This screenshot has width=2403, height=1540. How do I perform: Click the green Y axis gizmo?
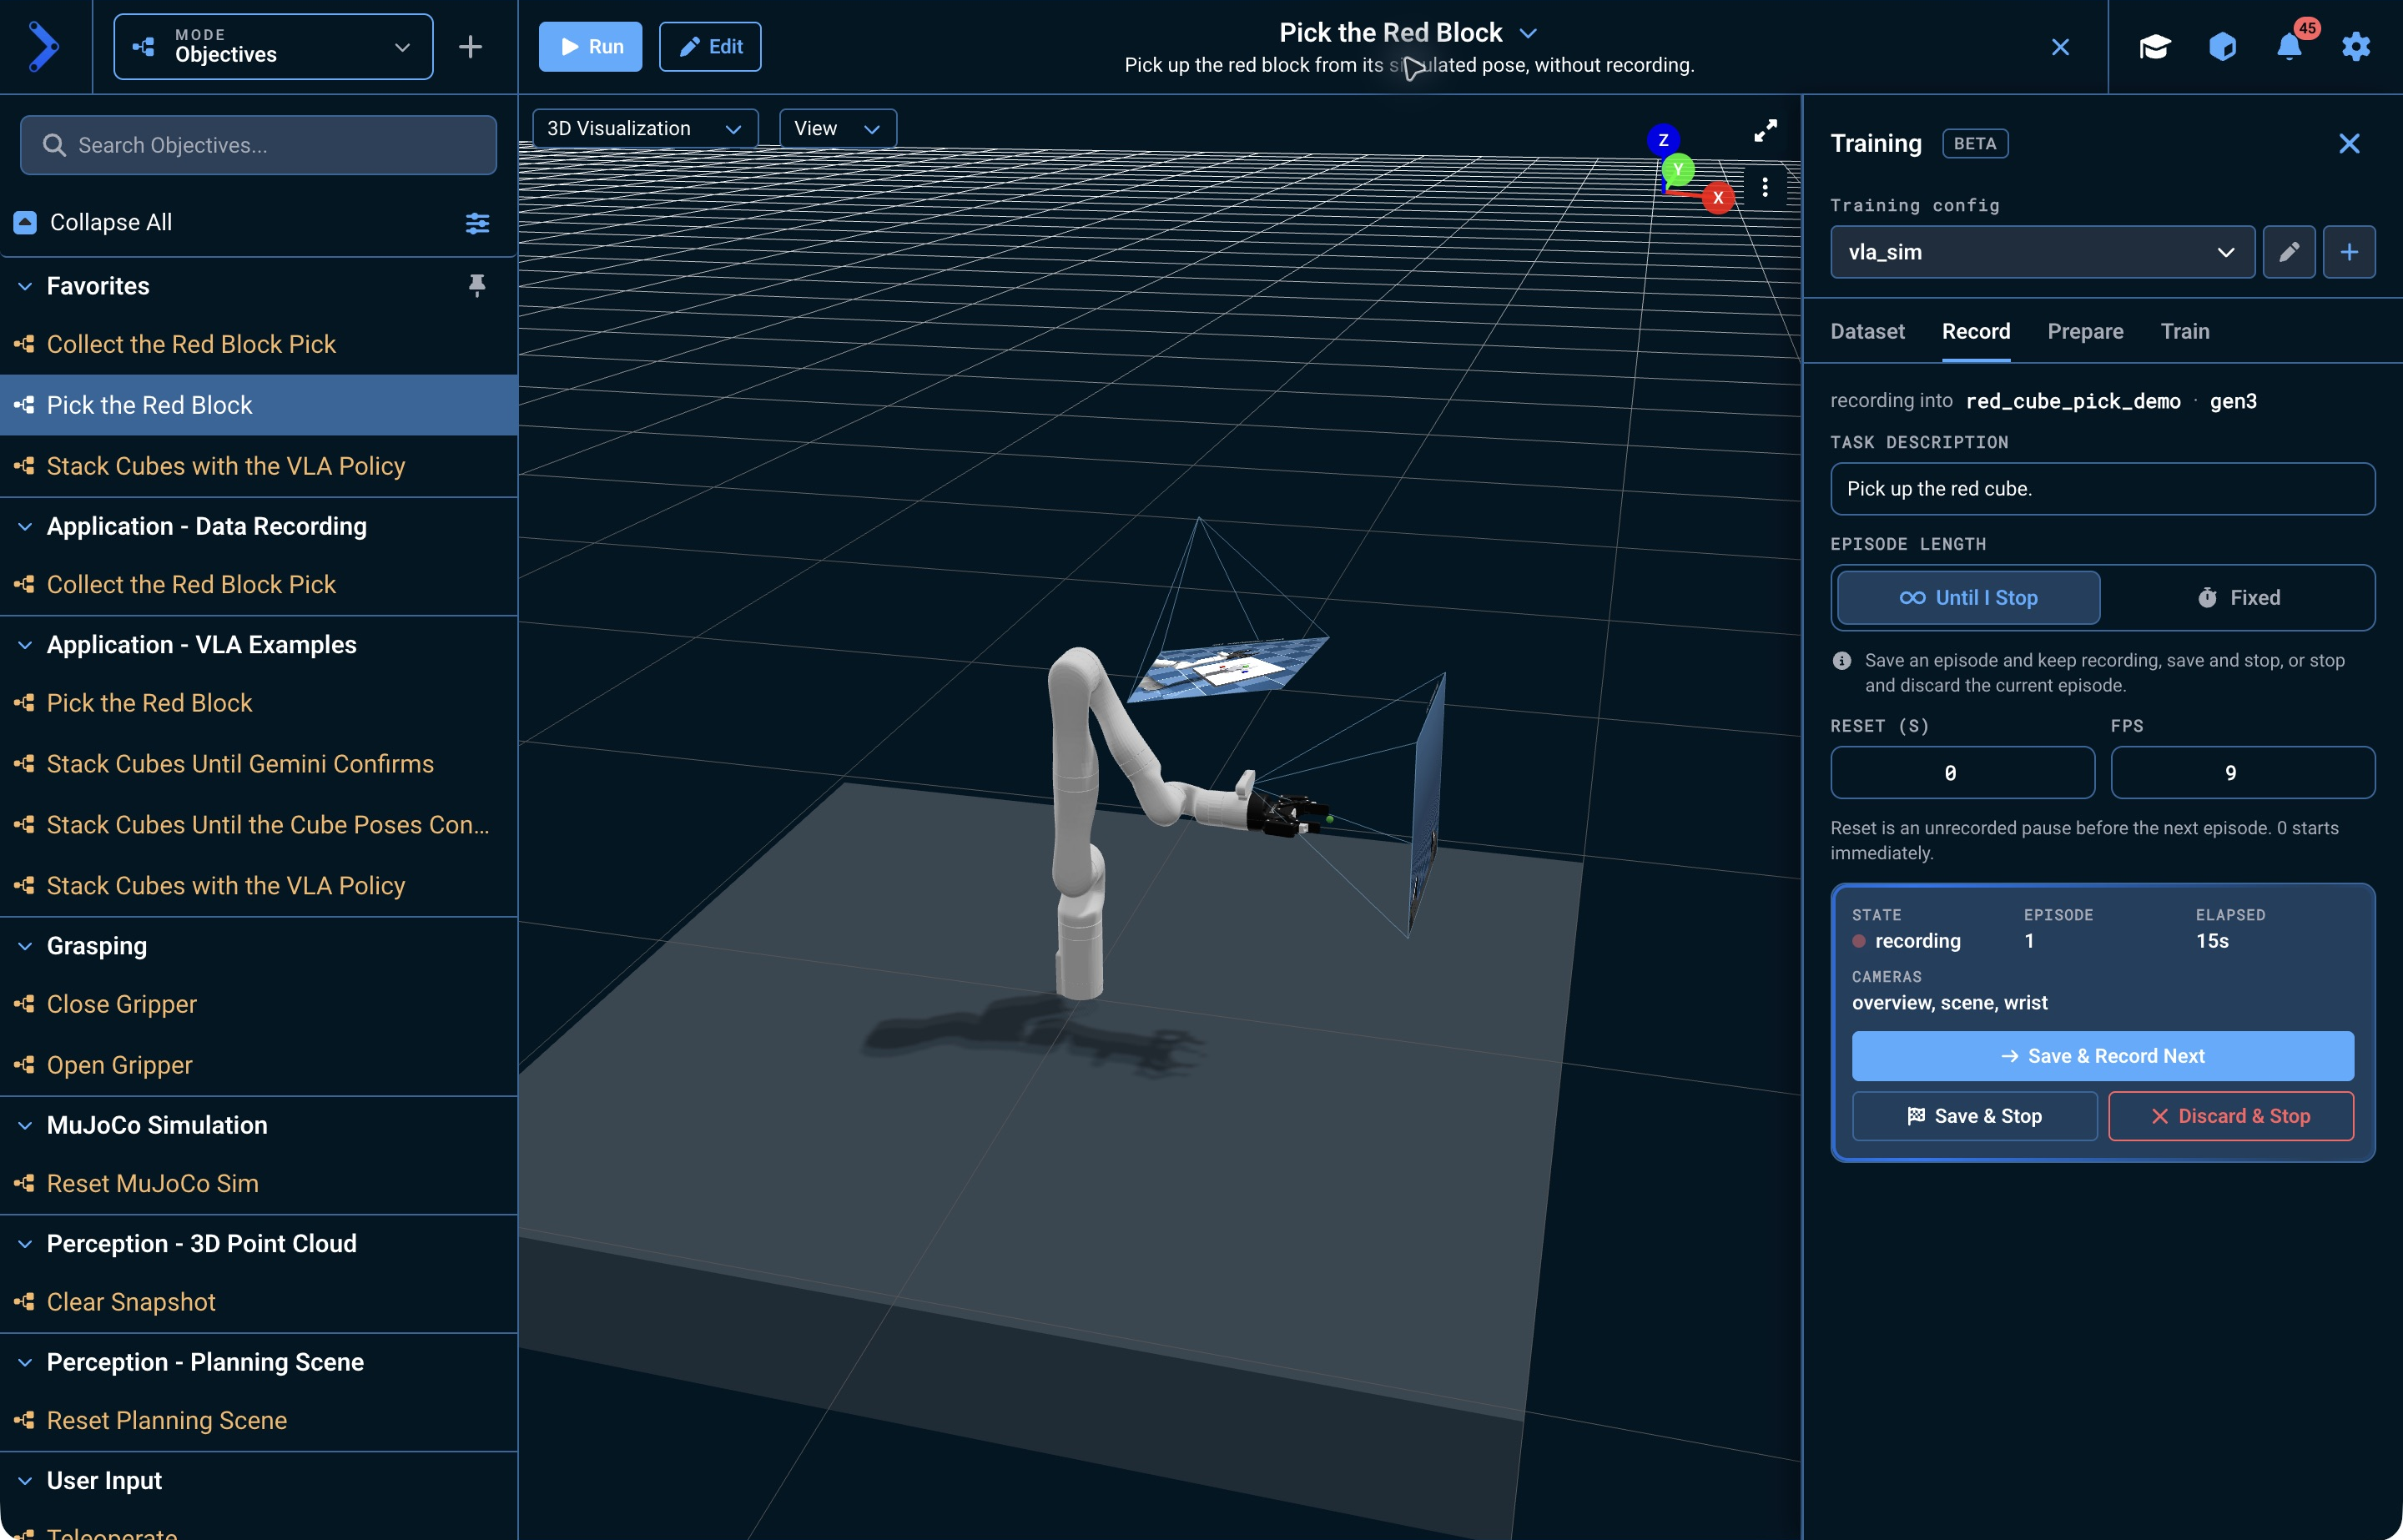[x=1678, y=170]
